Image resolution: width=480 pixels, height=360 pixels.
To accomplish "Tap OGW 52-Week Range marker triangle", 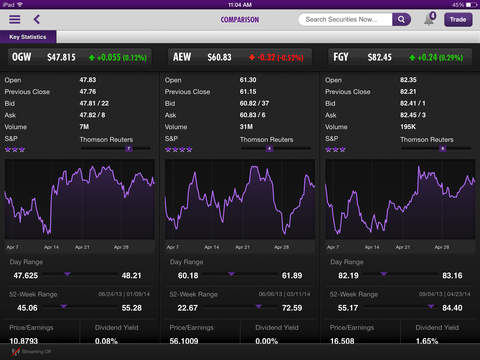I will pos(63,306).
